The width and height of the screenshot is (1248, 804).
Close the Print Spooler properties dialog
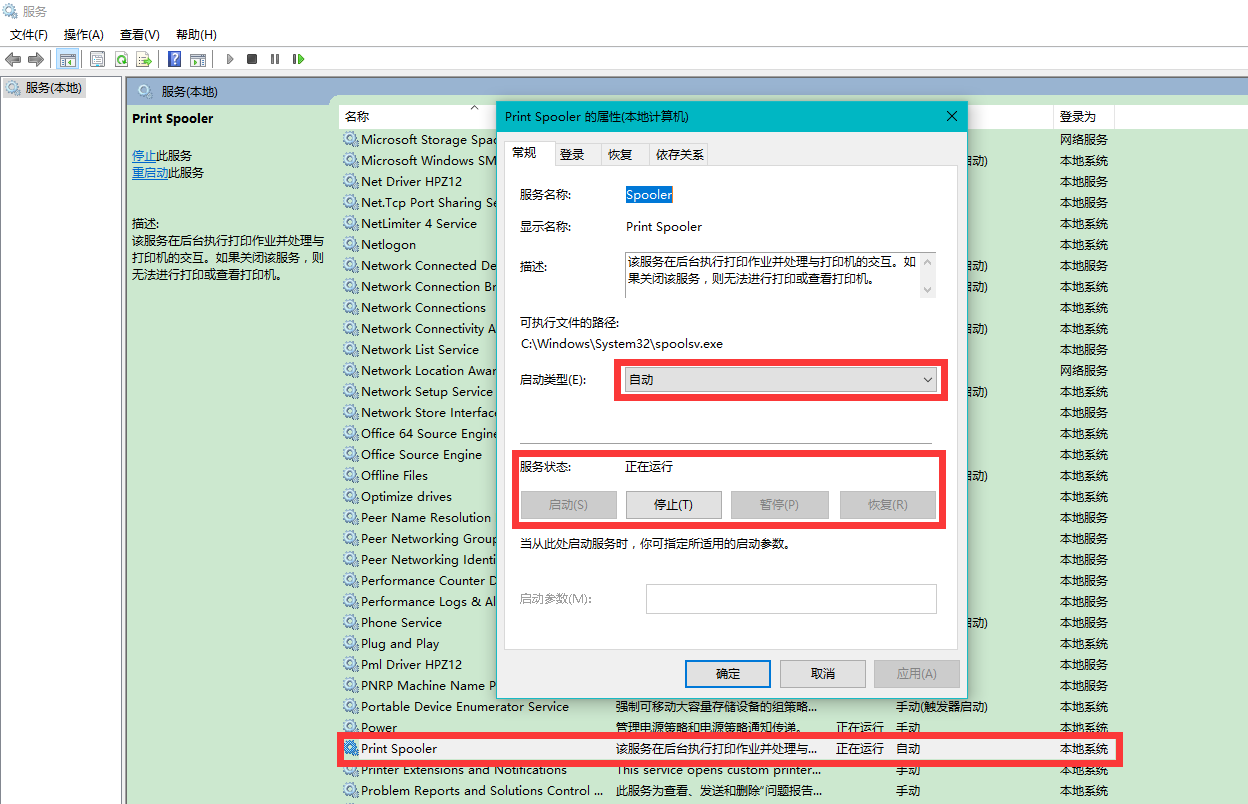point(952,116)
